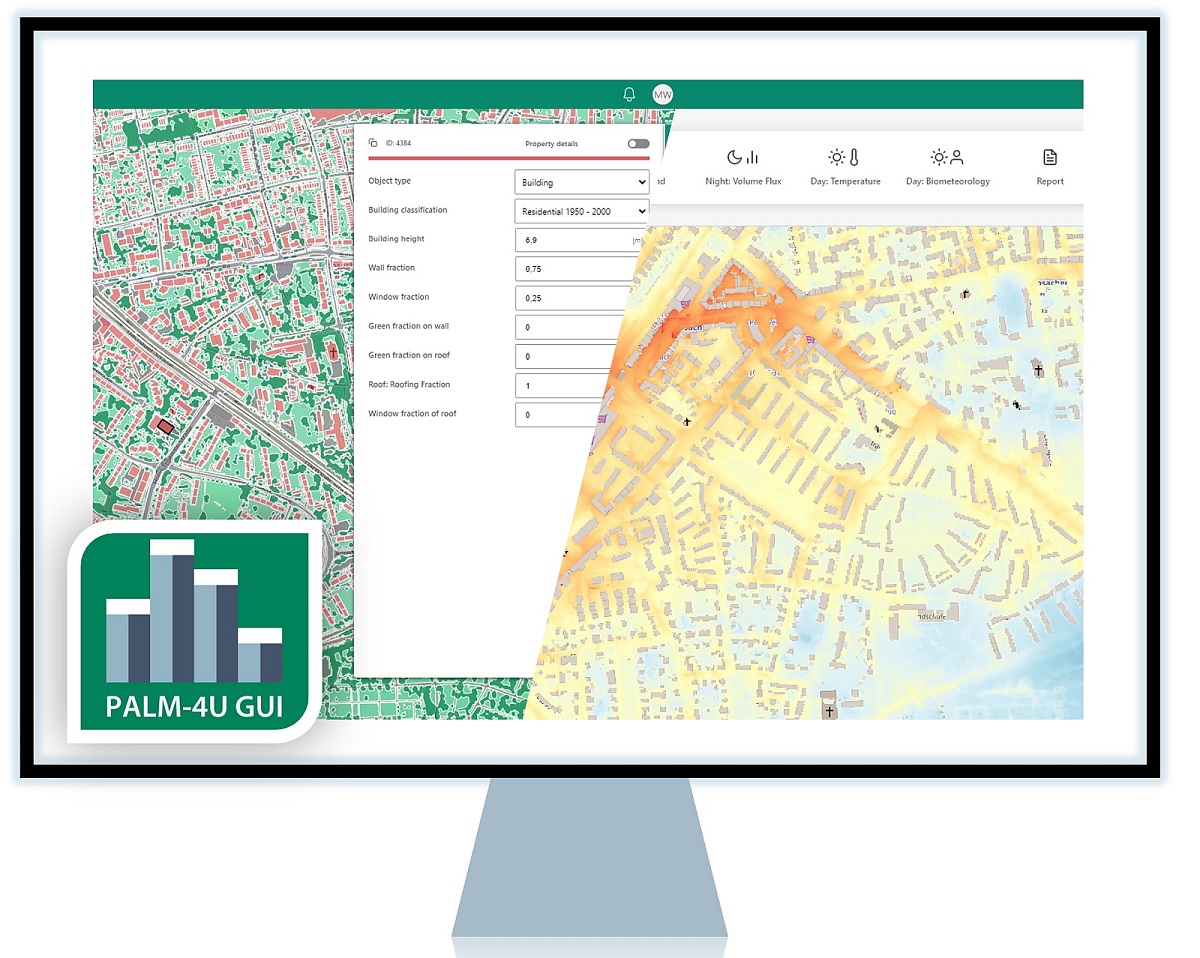Click the Day: Biometeorology label
The height and width of the screenshot is (958, 1200).
tap(947, 182)
